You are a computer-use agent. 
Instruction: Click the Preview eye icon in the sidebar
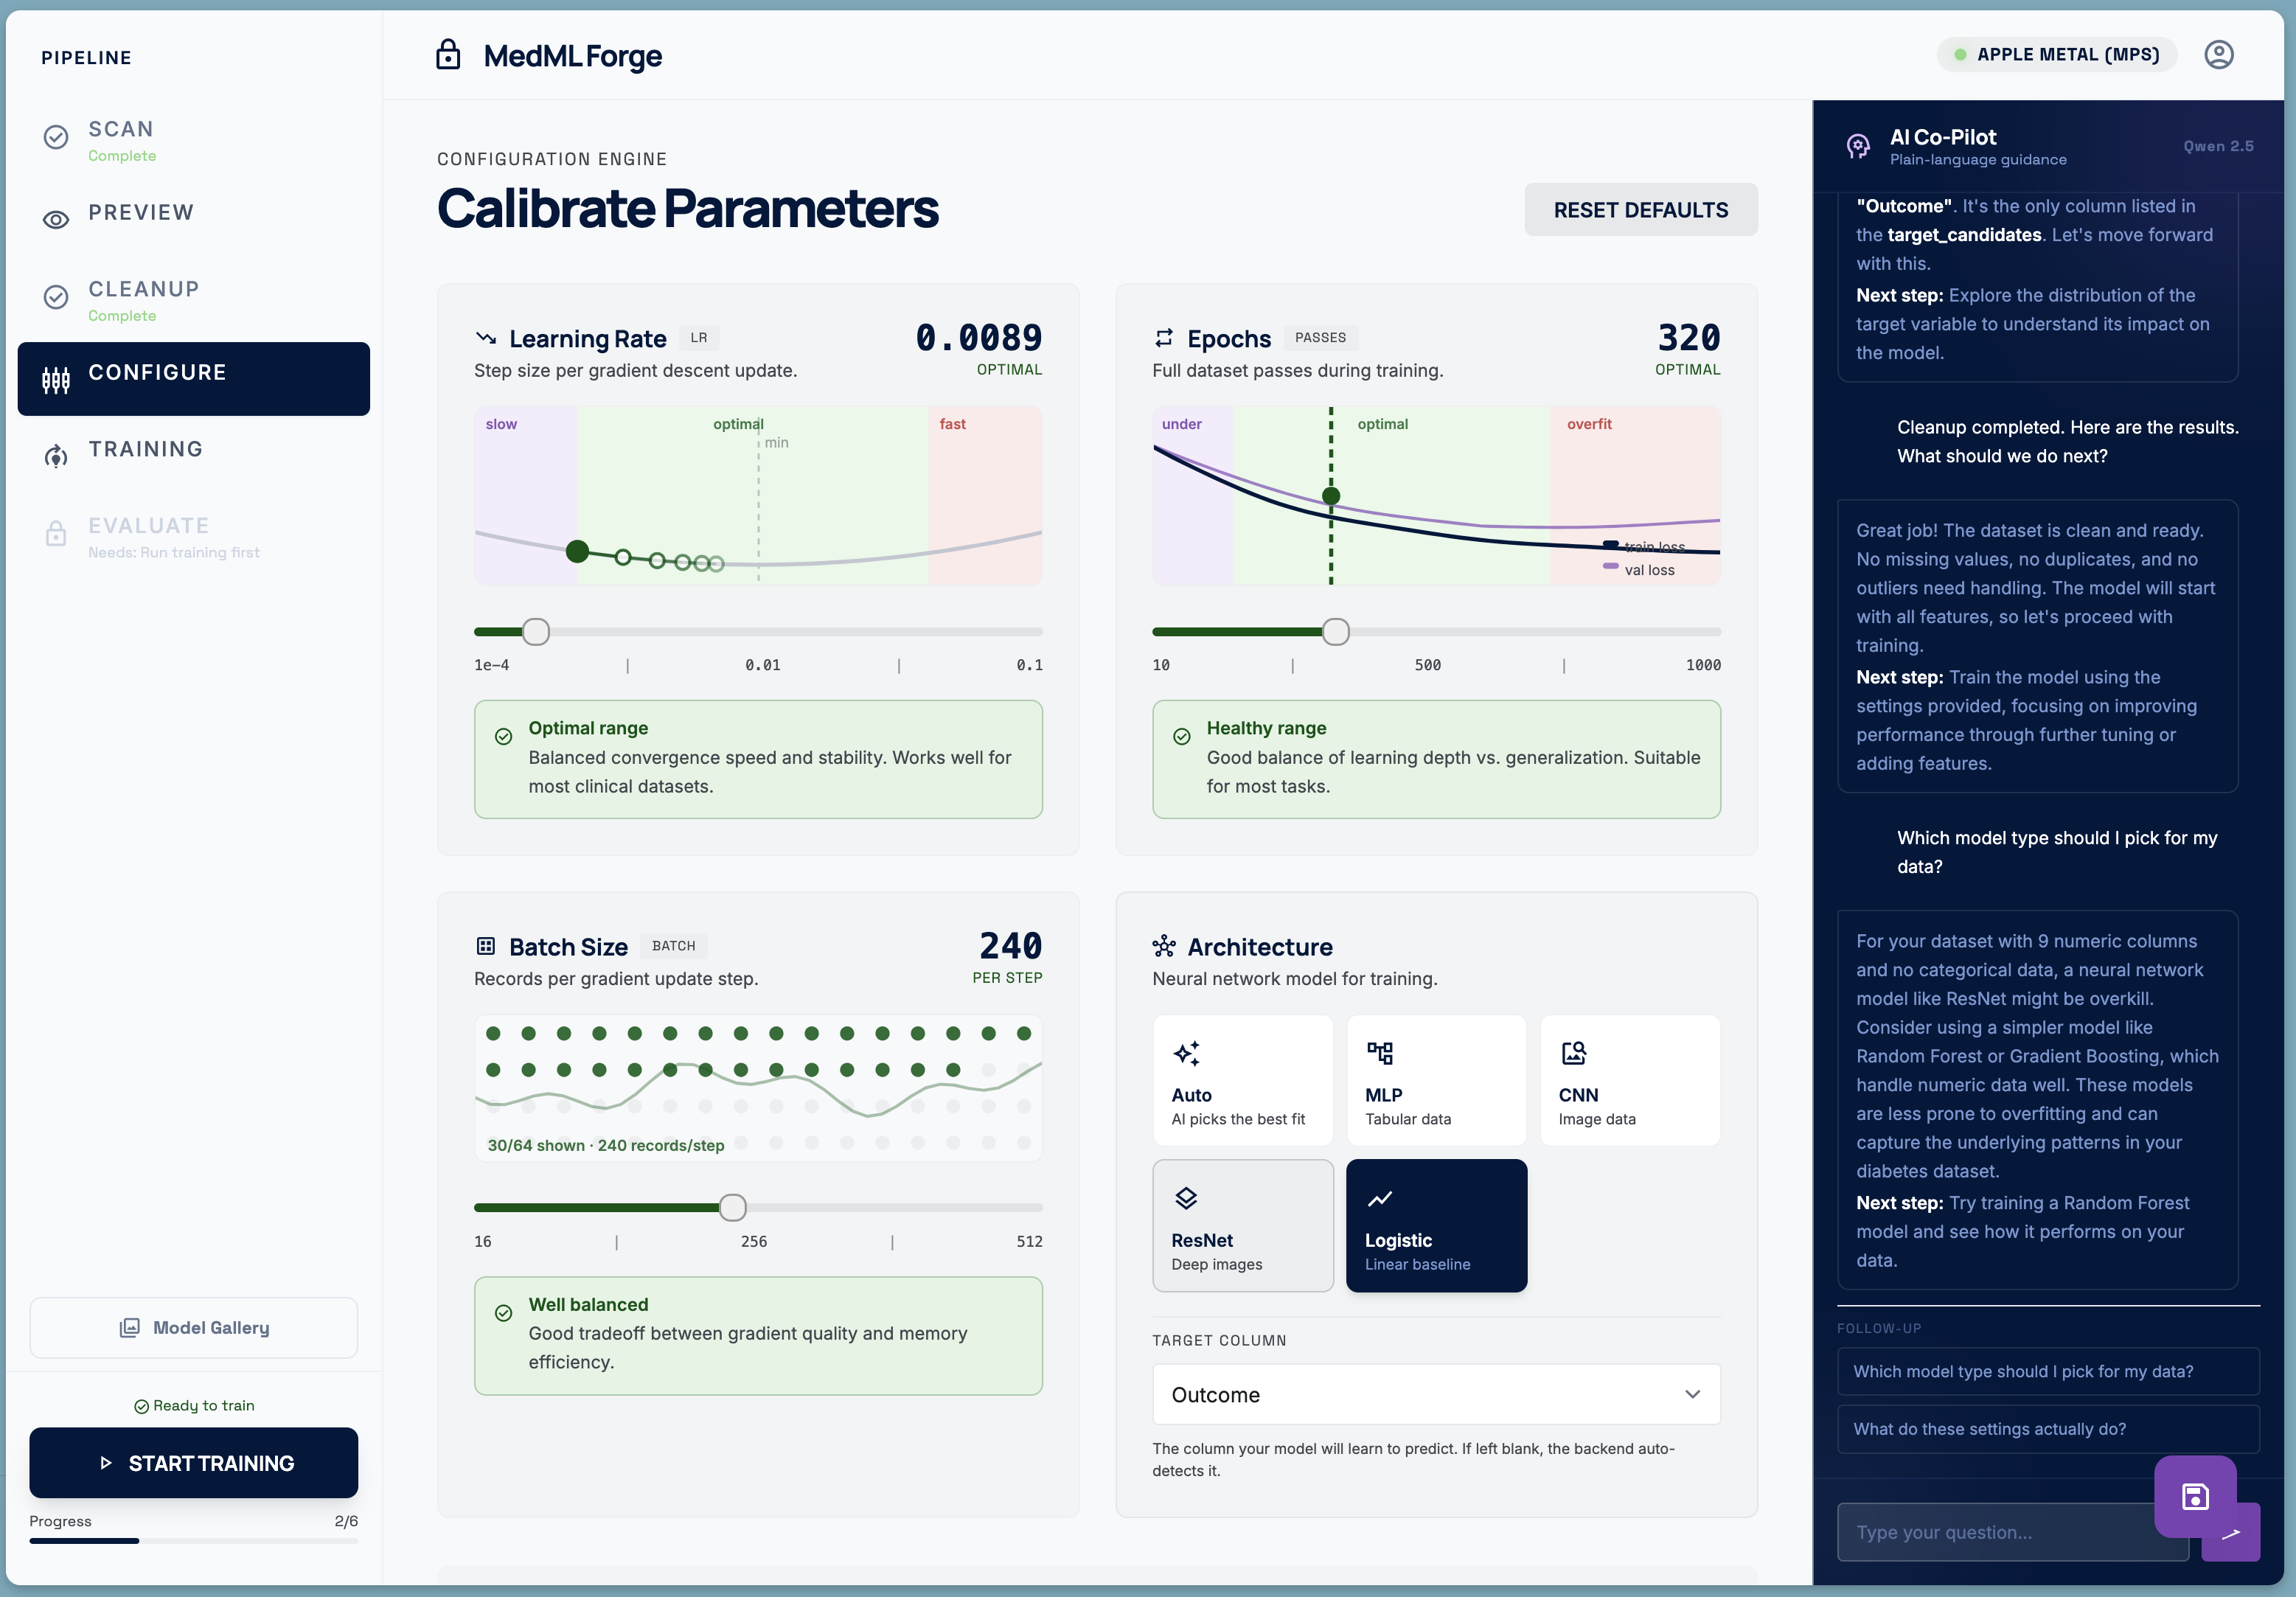pos(56,220)
